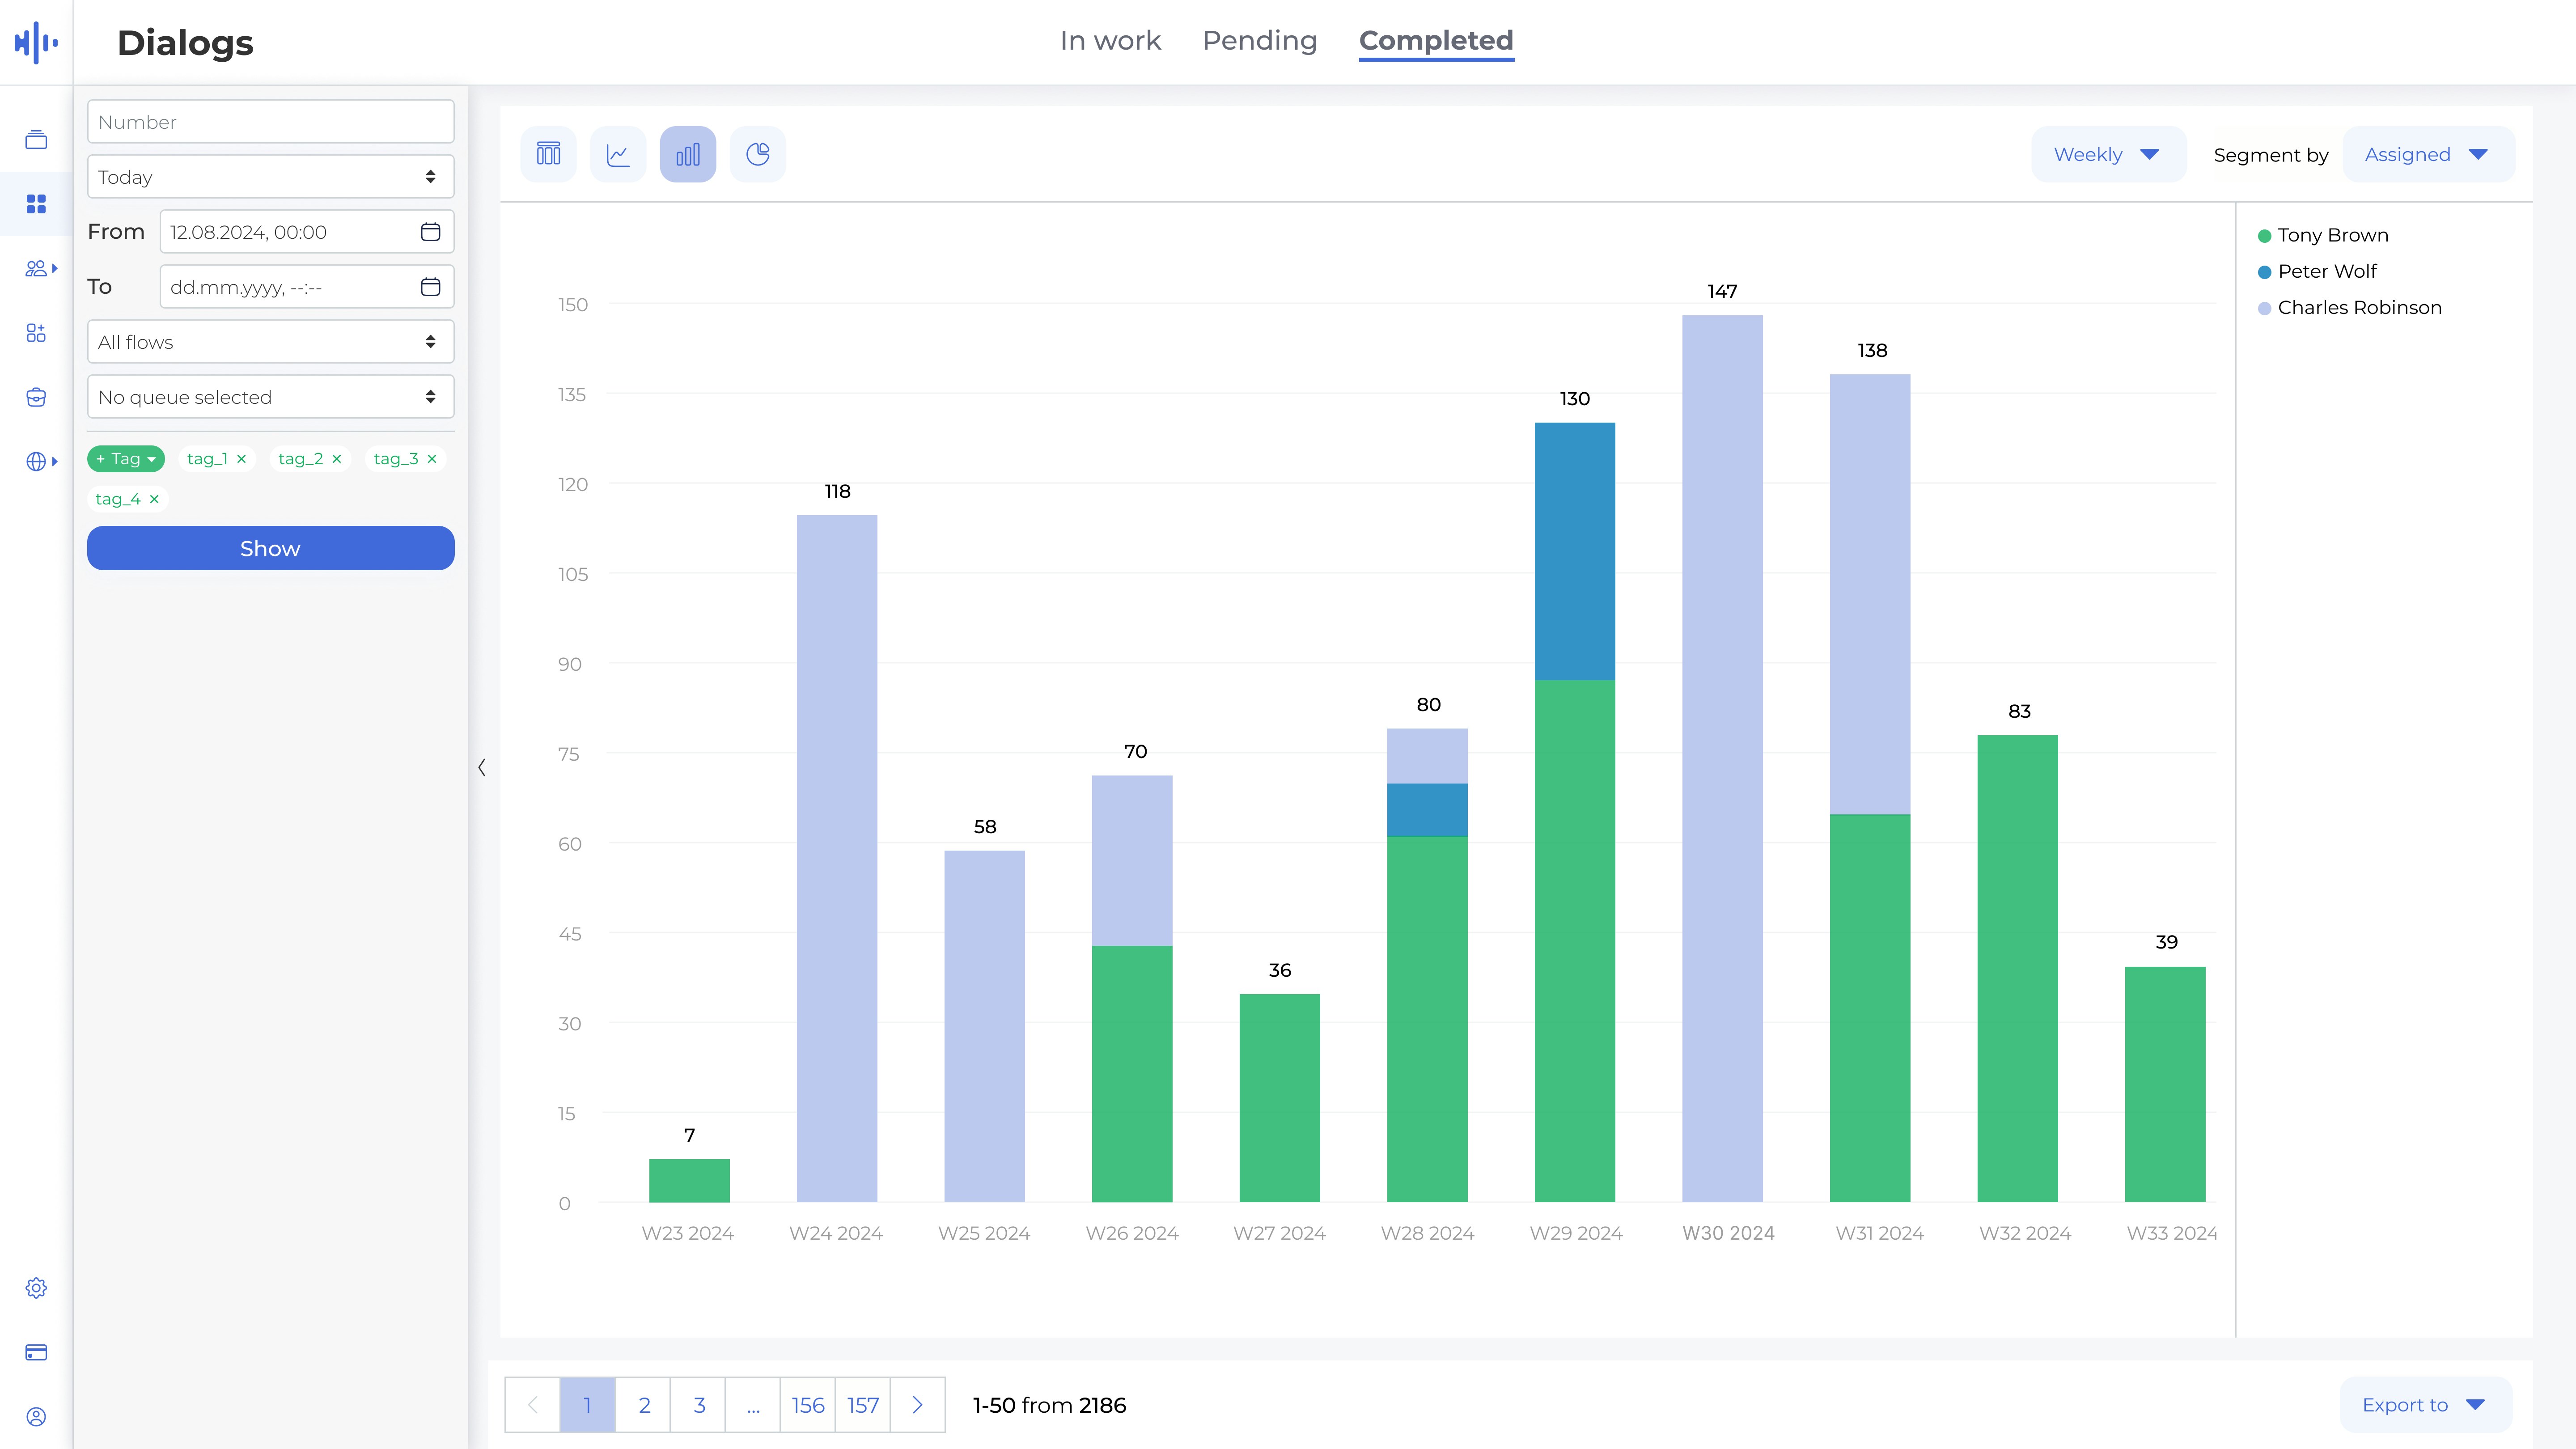Select the line chart view icon
Viewport: 2576px width, 1449px height.
[x=618, y=154]
